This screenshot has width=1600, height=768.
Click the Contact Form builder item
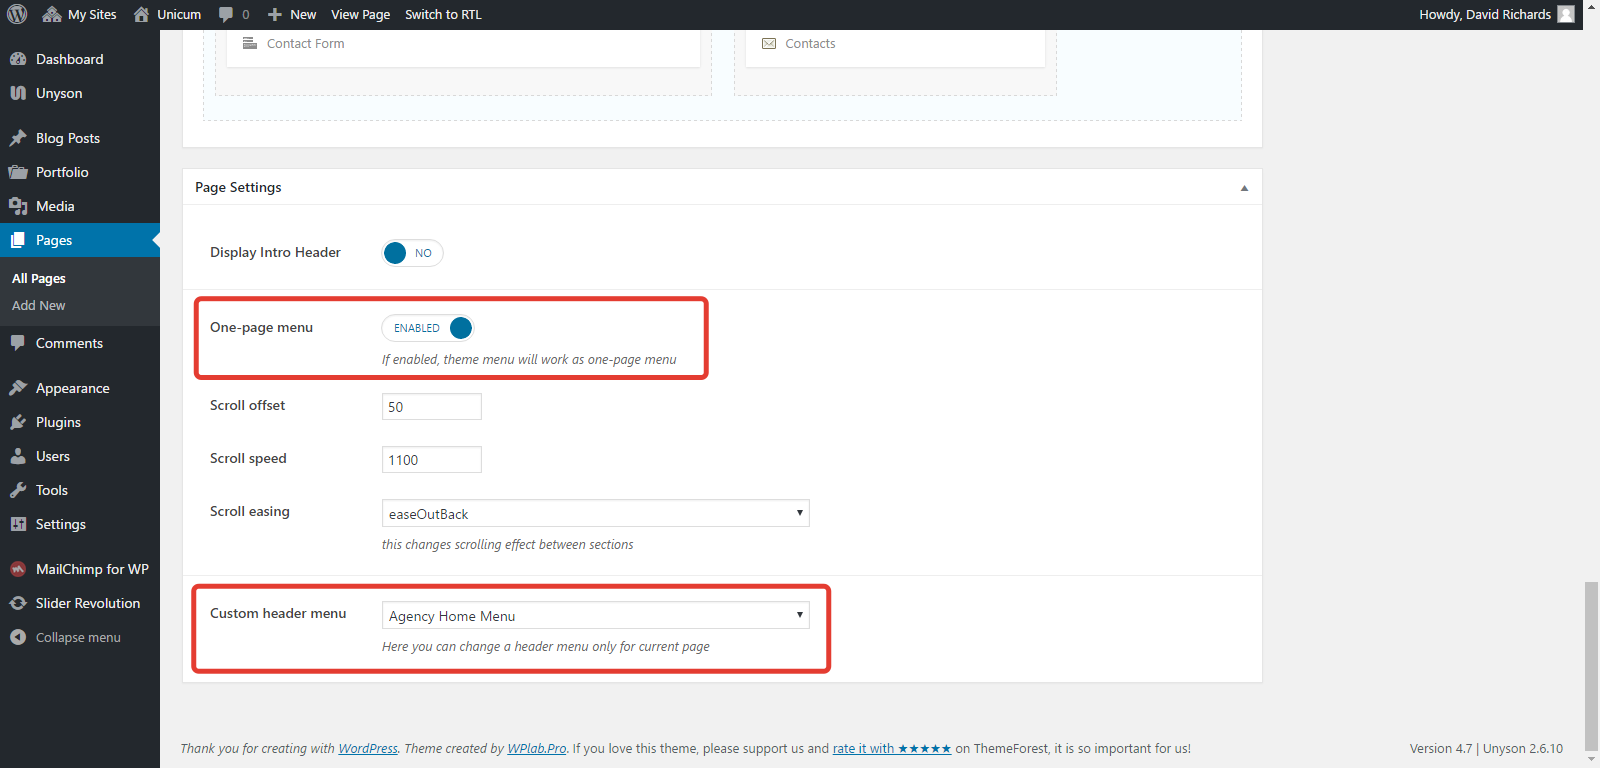pos(463,45)
